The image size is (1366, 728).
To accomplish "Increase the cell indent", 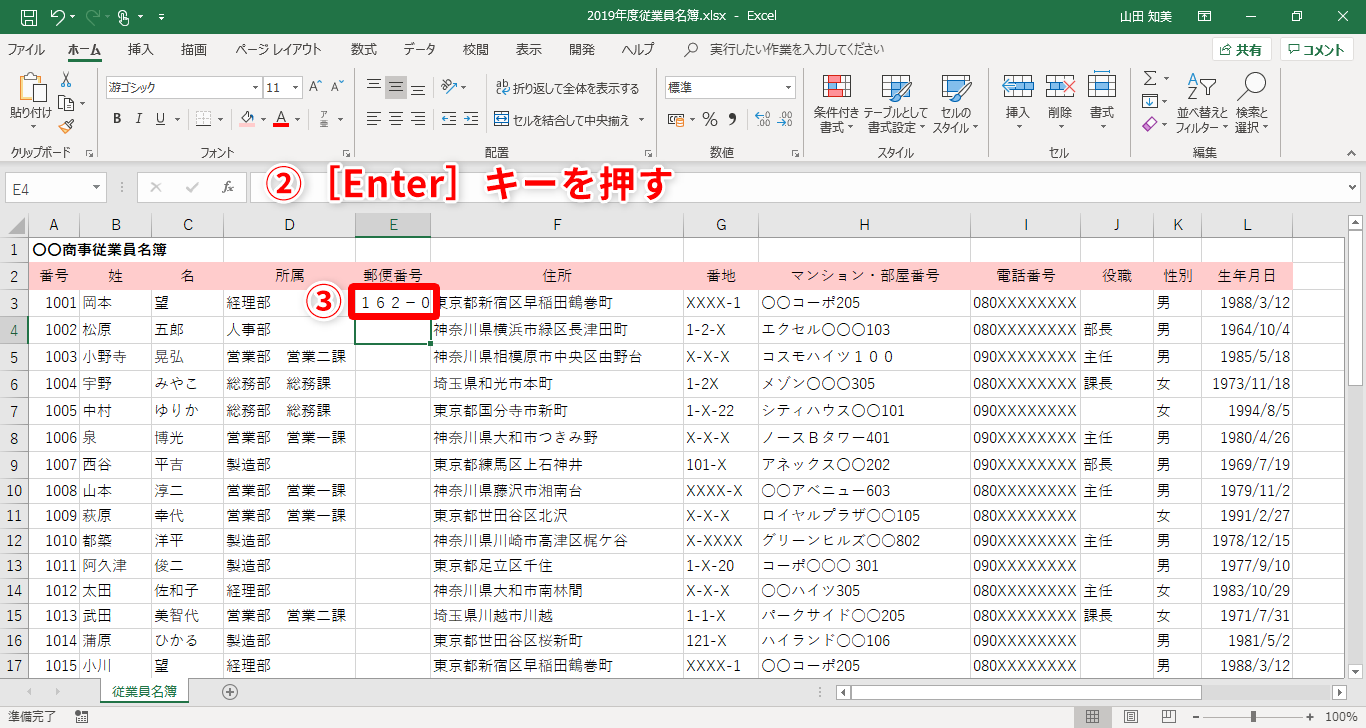I will coord(470,119).
